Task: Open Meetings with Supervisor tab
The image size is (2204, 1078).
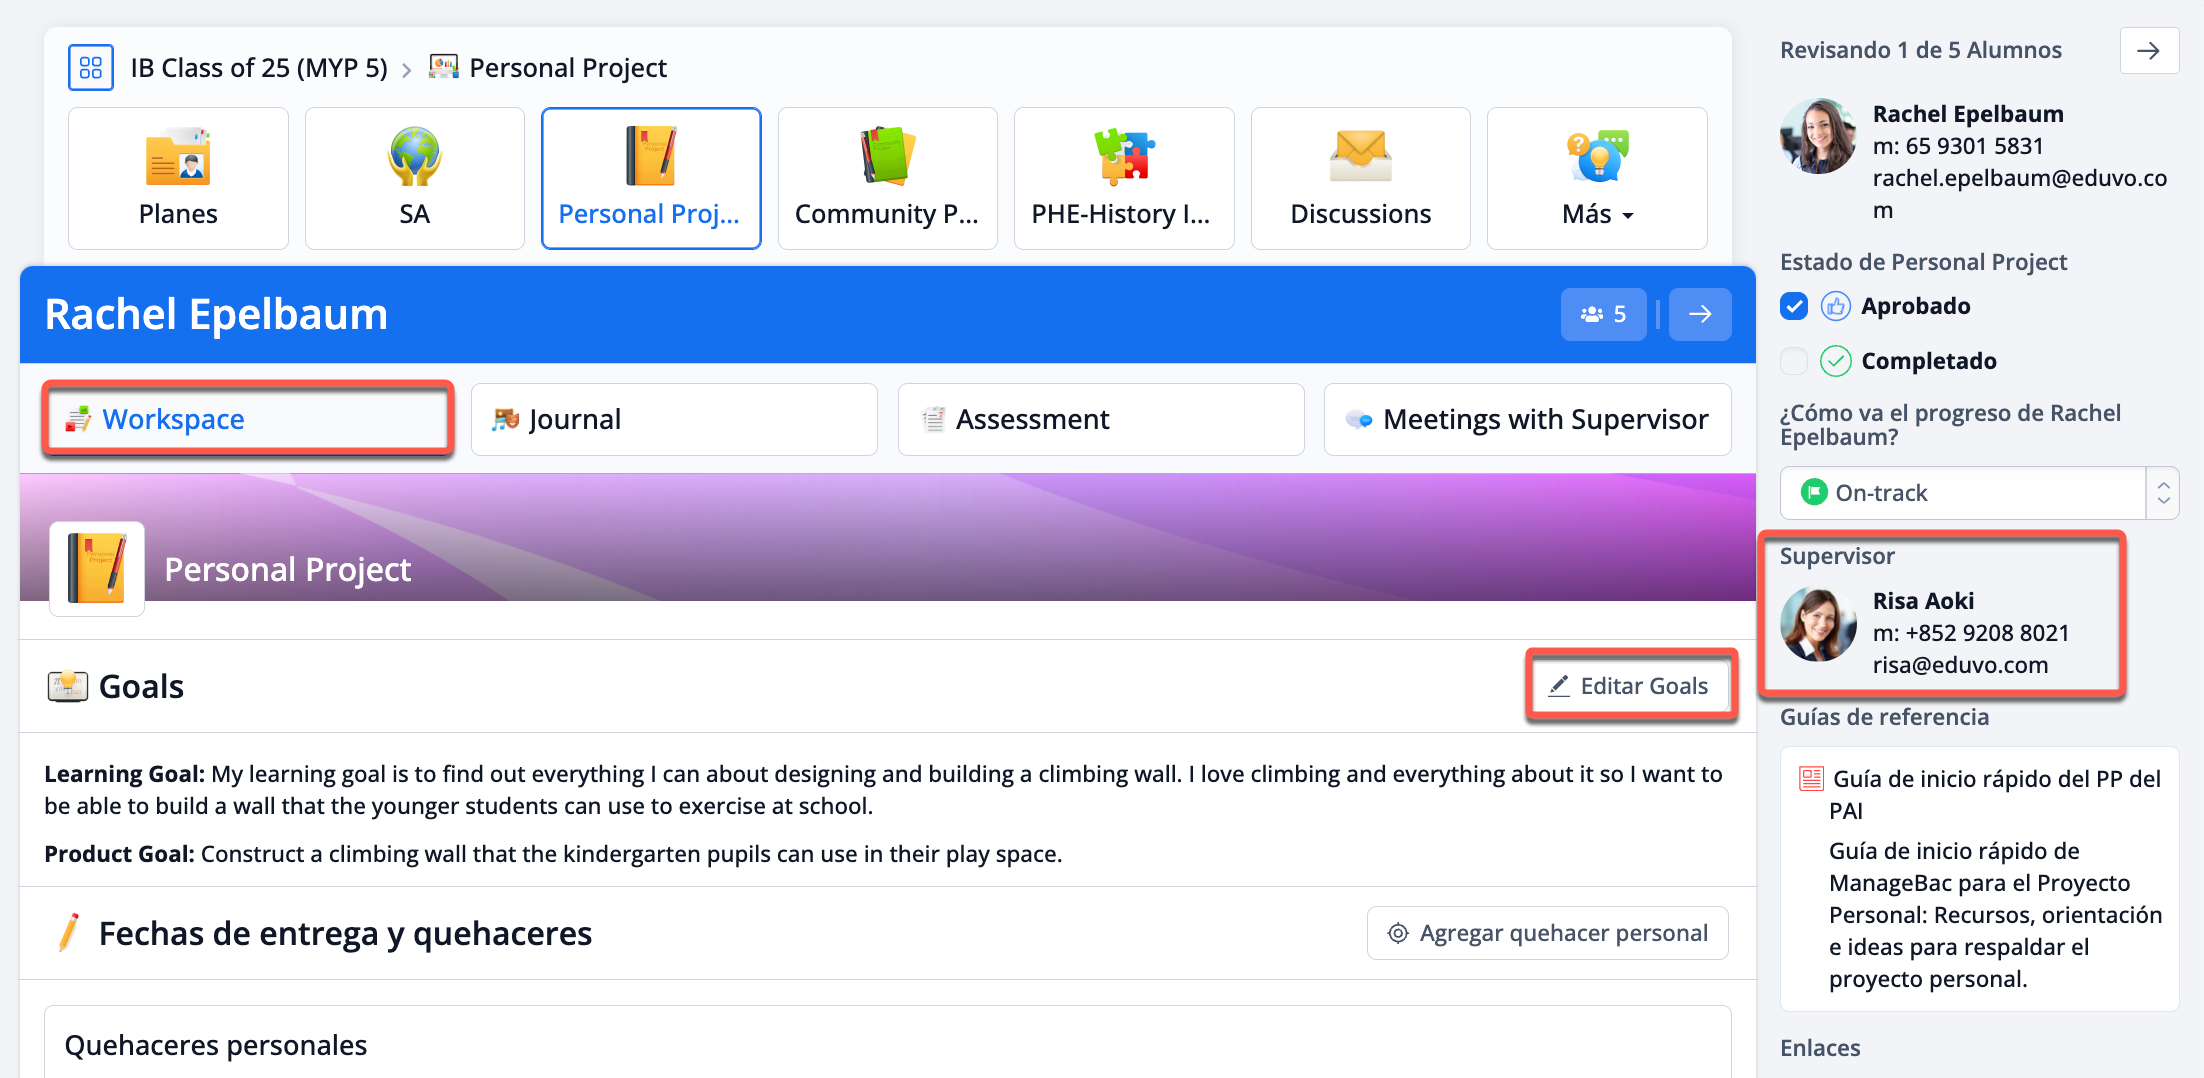Action: tap(1527, 420)
